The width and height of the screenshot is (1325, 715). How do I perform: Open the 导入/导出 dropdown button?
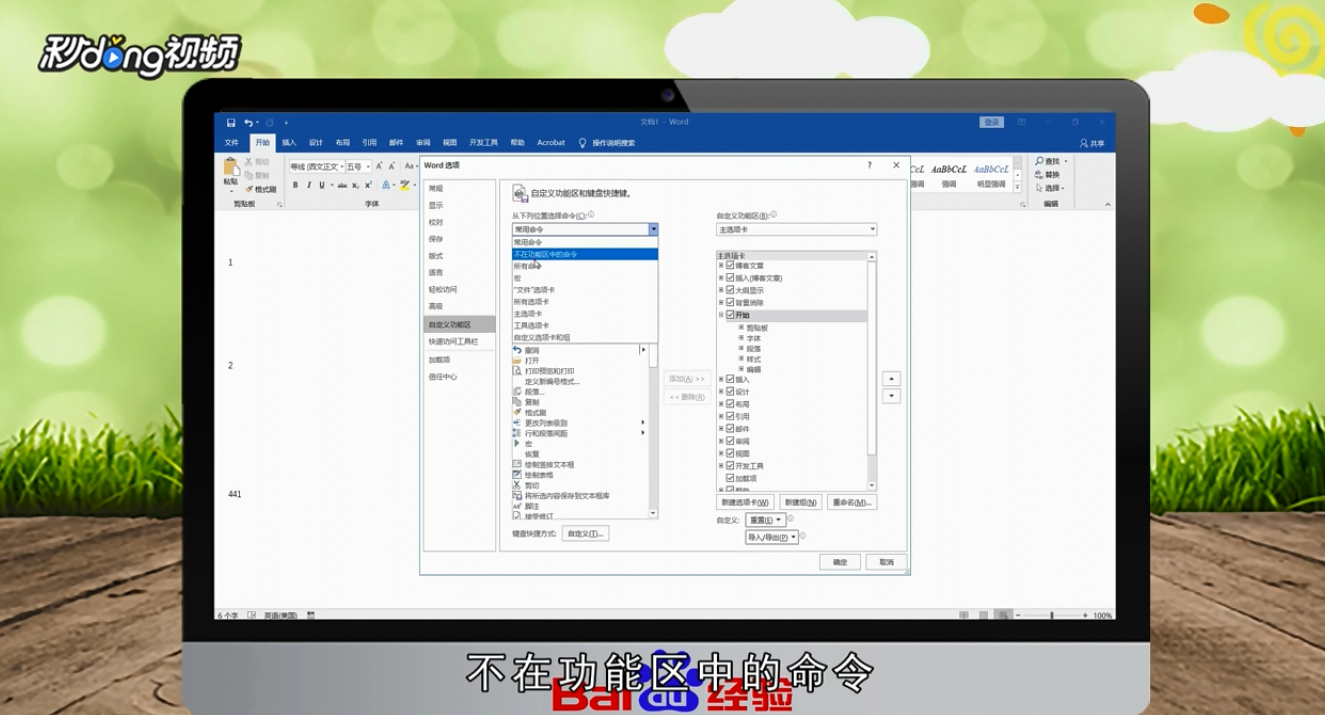click(771, 538)
